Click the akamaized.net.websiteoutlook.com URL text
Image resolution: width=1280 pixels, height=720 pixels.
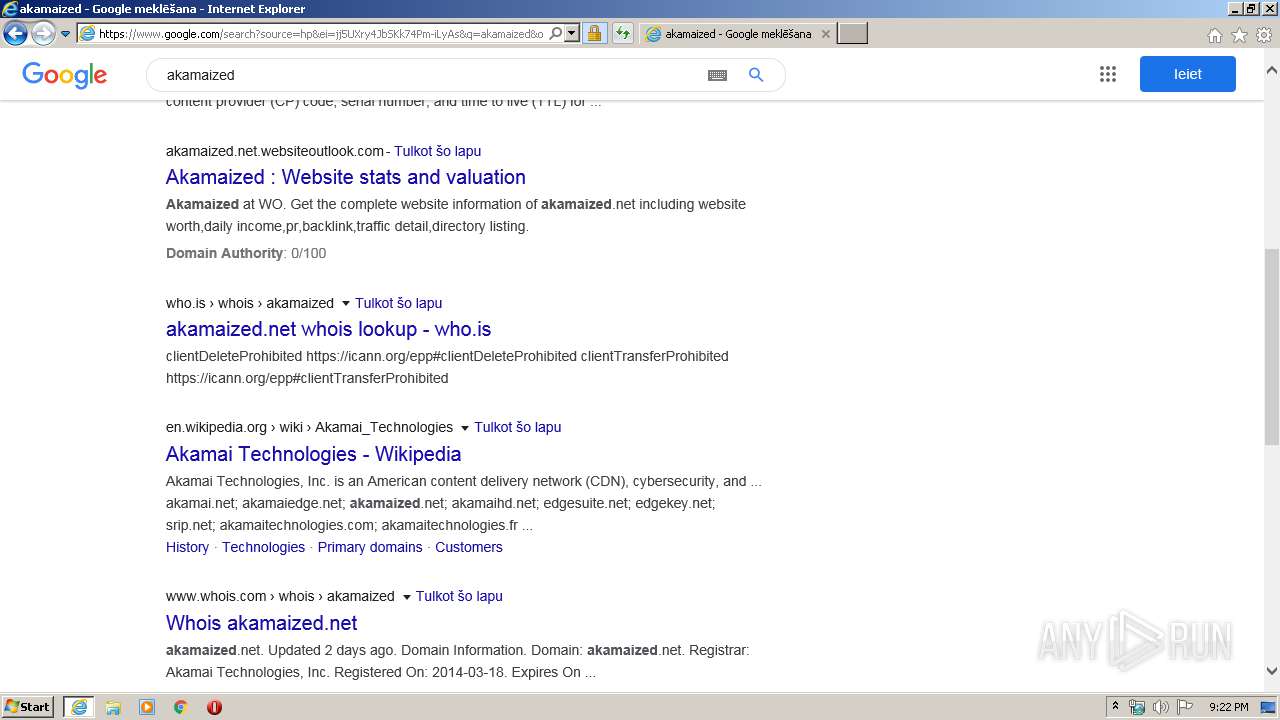(x=275, y=151)
